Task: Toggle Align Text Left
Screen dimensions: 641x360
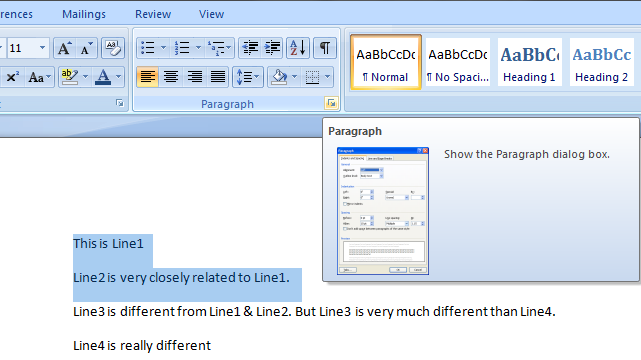Action: coord(148,77)
